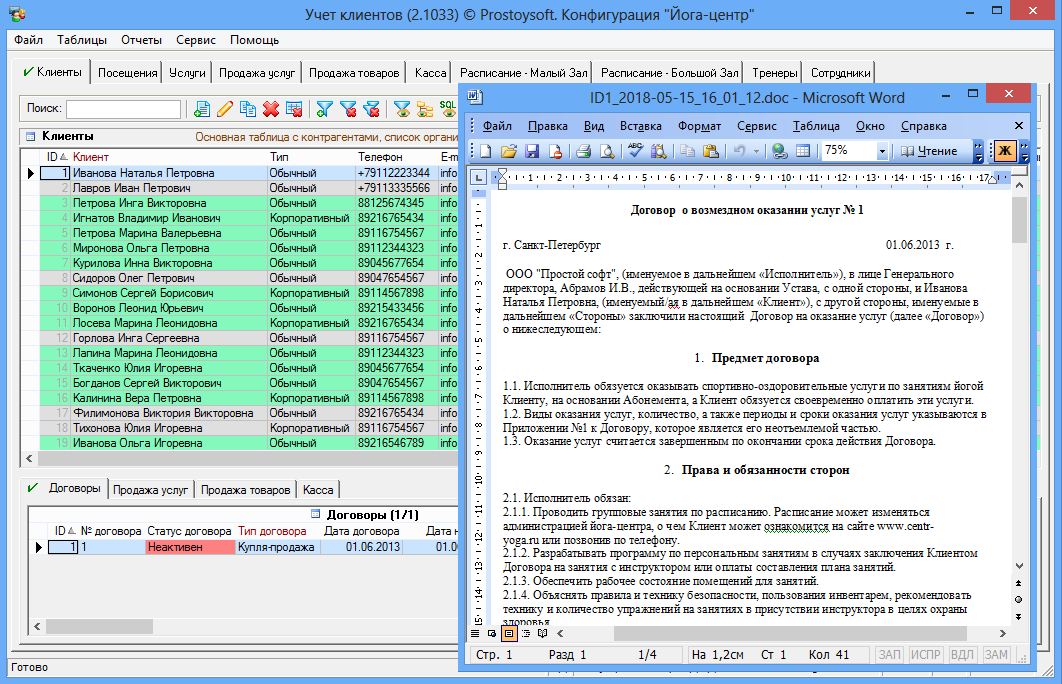Click the delete table rows icon

click(294, 108)
